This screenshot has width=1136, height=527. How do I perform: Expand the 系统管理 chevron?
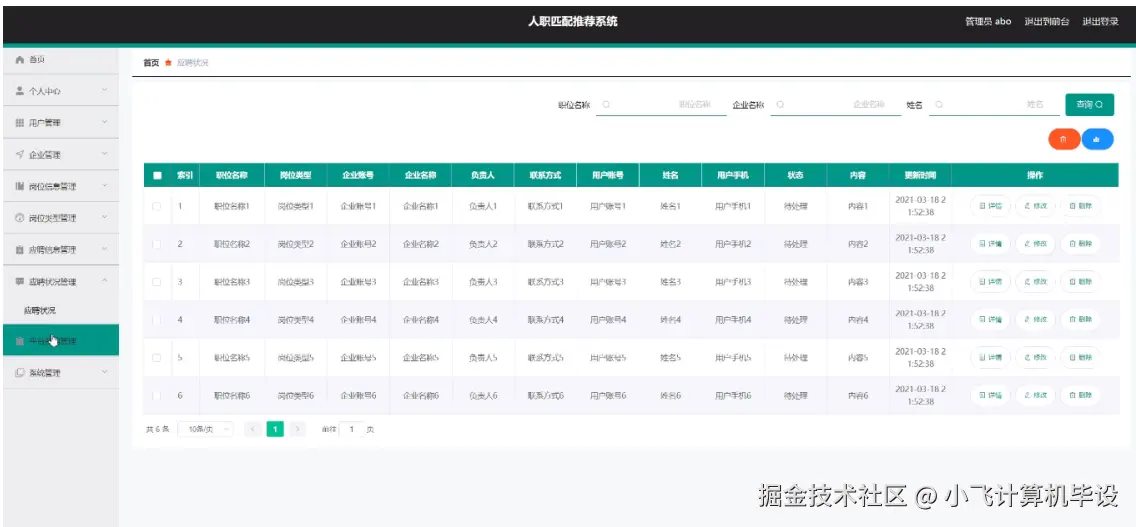point(104,373)
